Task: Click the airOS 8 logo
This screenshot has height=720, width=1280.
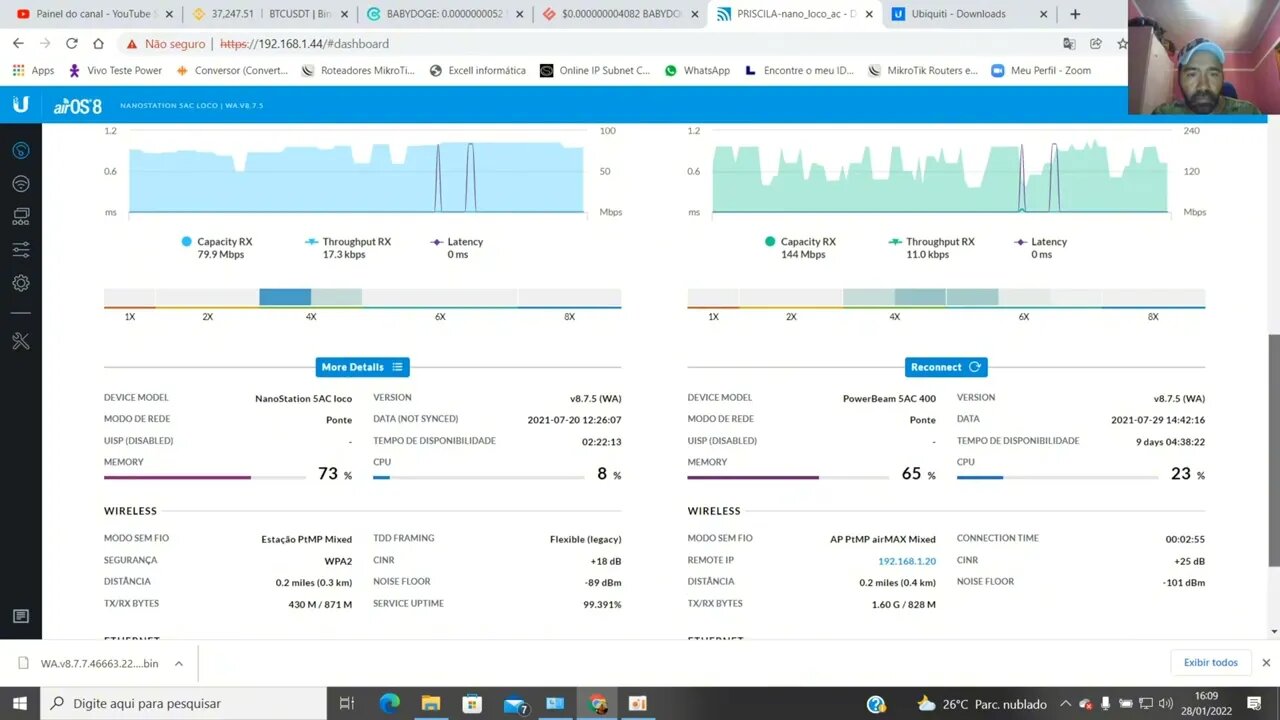Action: [77, 105]
